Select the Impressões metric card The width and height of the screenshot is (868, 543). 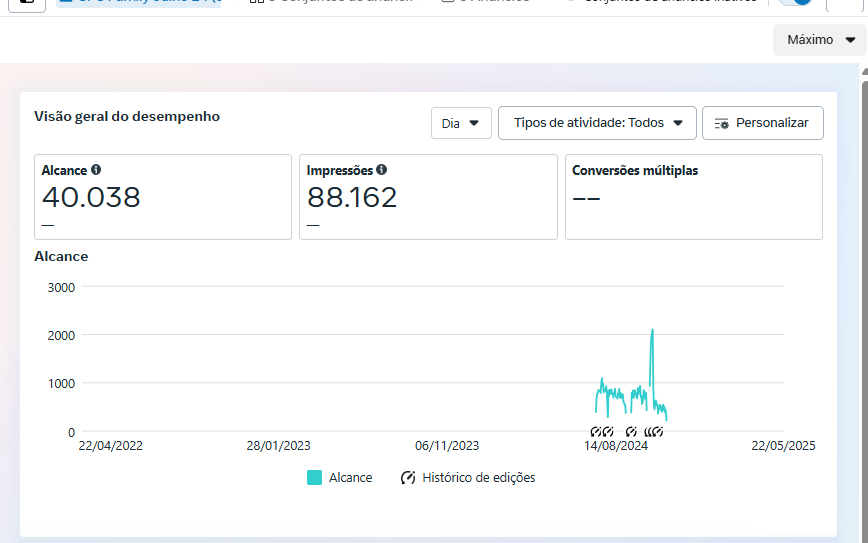(428, 197)
